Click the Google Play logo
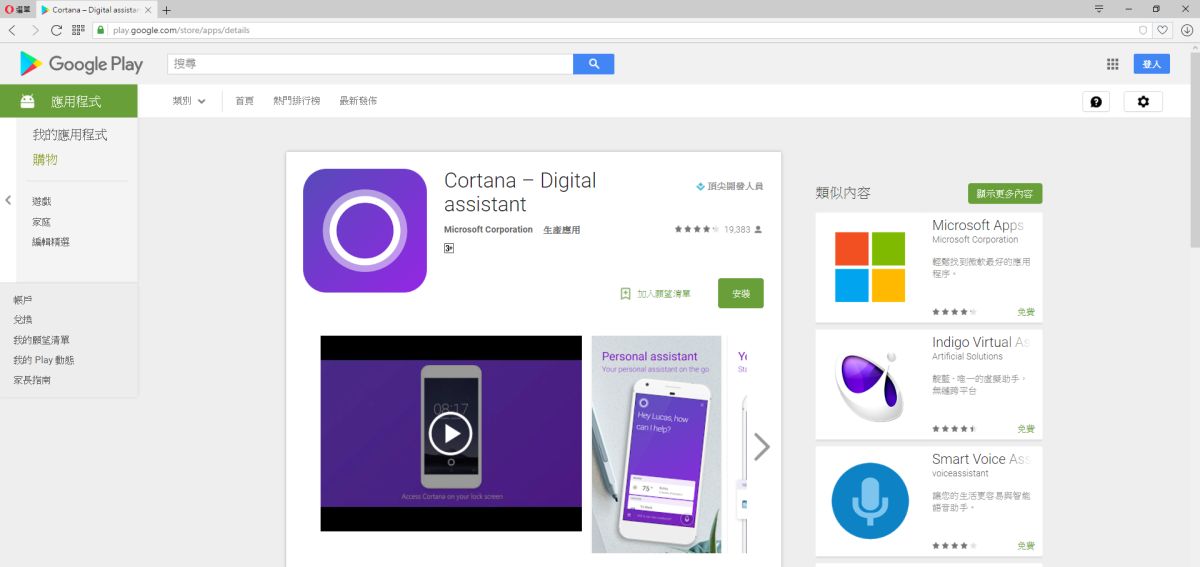 point(81,64)
